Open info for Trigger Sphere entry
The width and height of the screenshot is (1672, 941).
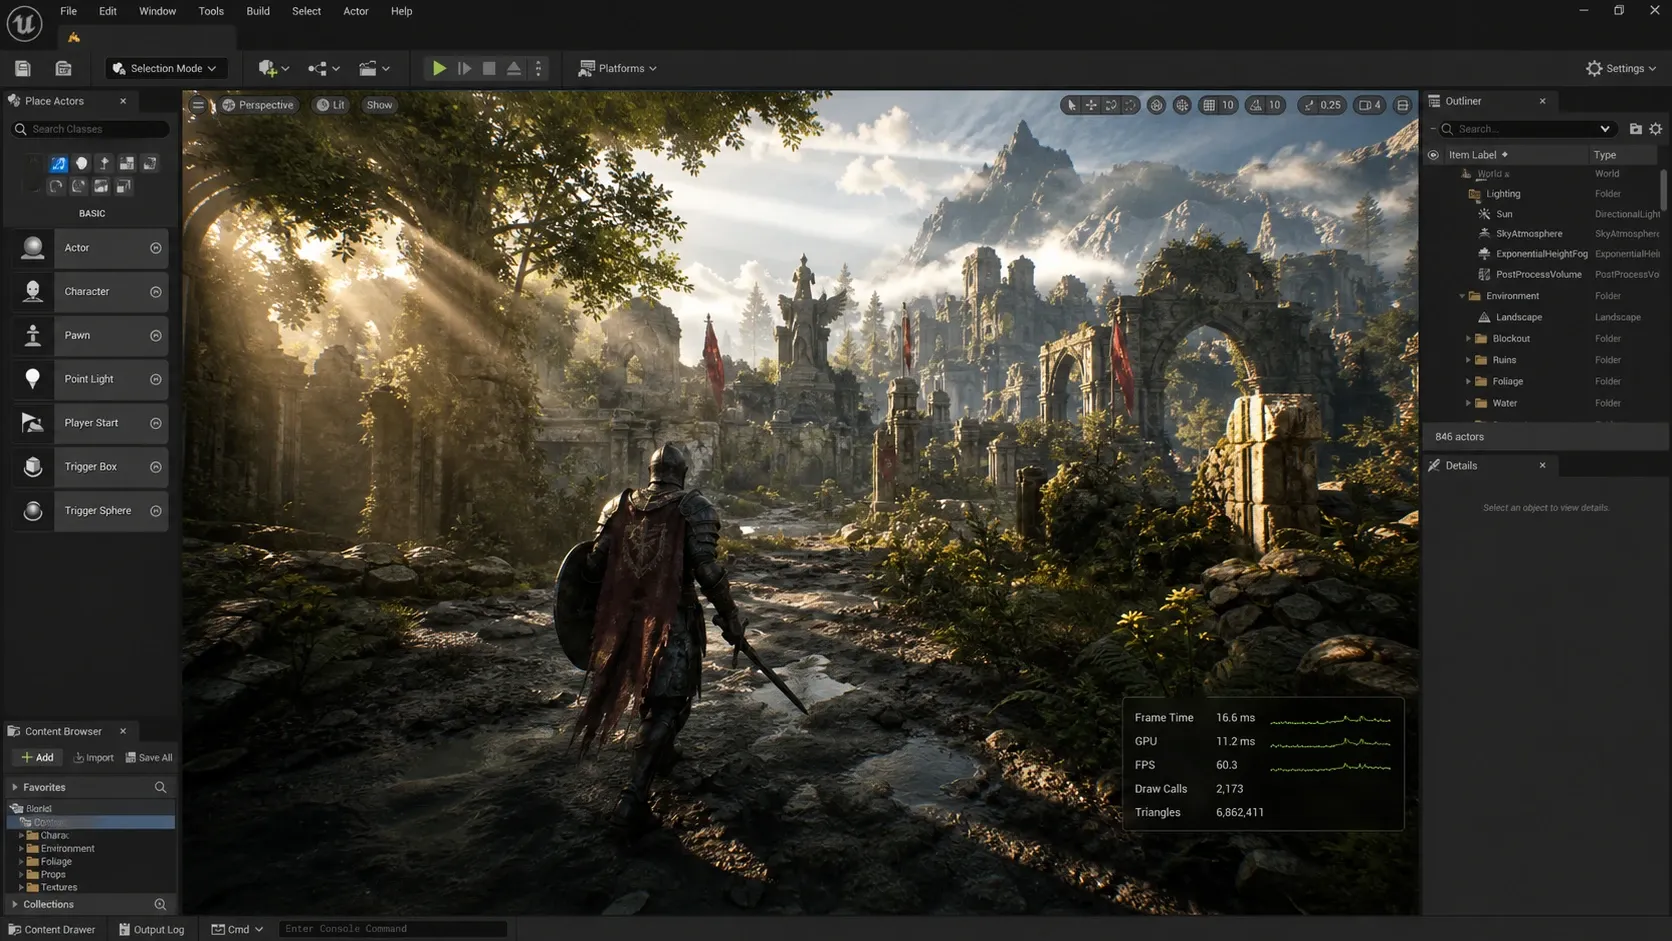coord(156,511)
